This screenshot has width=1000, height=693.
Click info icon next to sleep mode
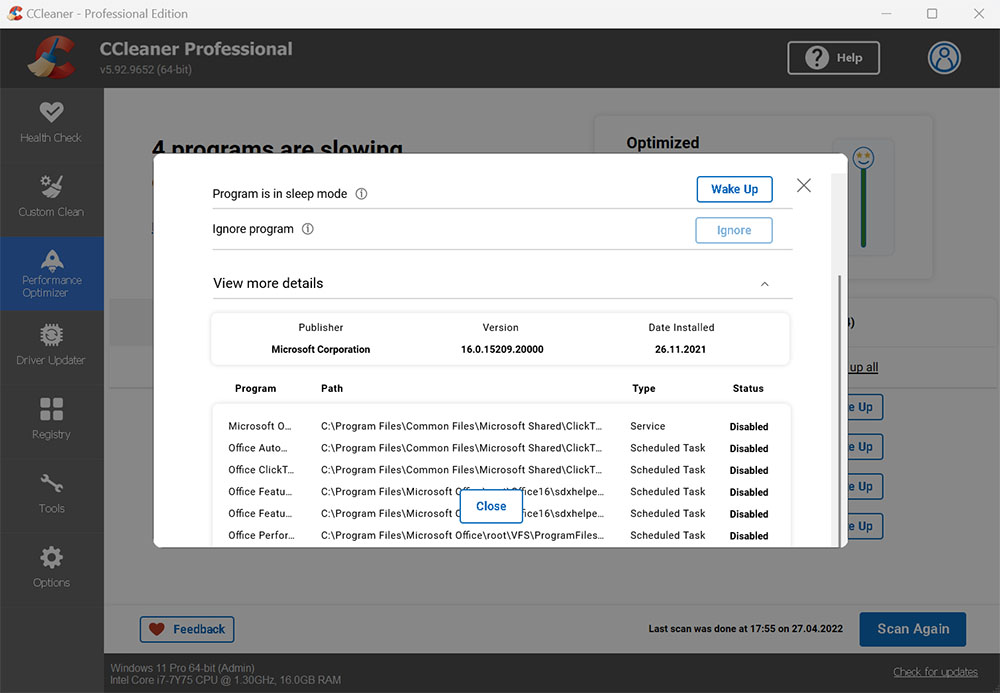362,194
